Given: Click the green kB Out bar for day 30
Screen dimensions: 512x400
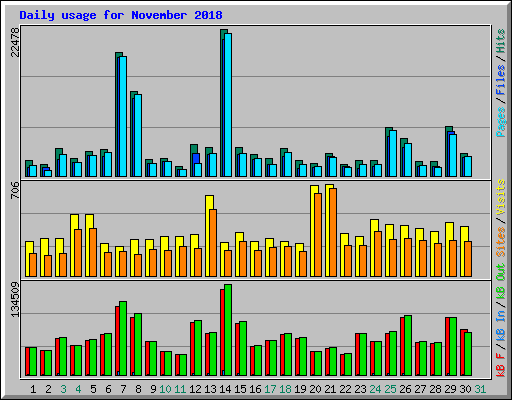Looking at the screenshot, I should coord(468,354).
